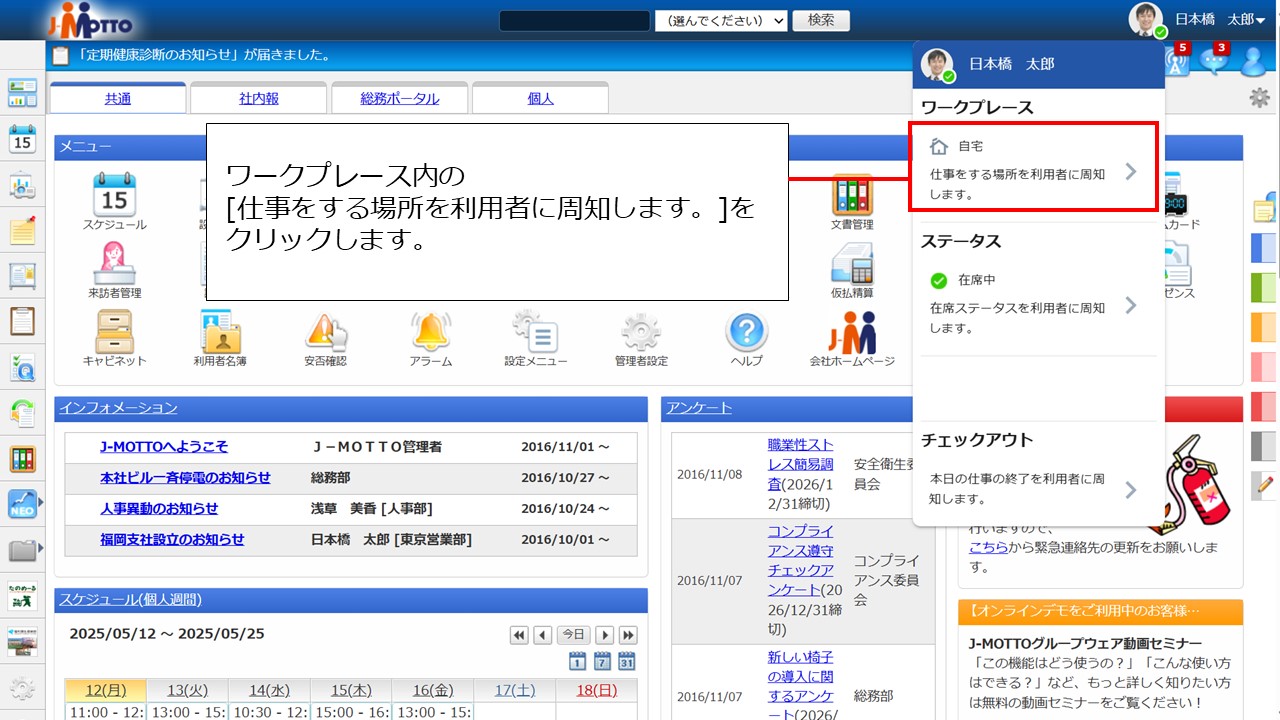Click the User Directory (利用者名簿) icon
Screen dimensions: 1280x720
click(220, 337)
